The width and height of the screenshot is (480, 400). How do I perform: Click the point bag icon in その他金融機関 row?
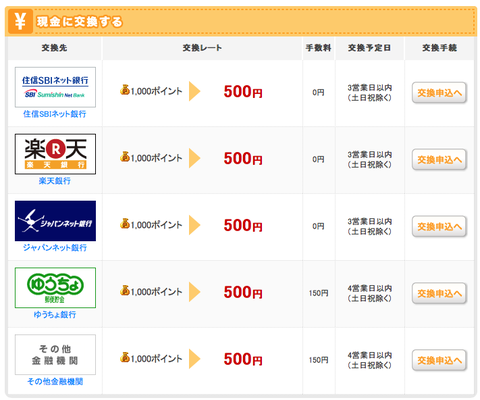[x=125, y=357]
